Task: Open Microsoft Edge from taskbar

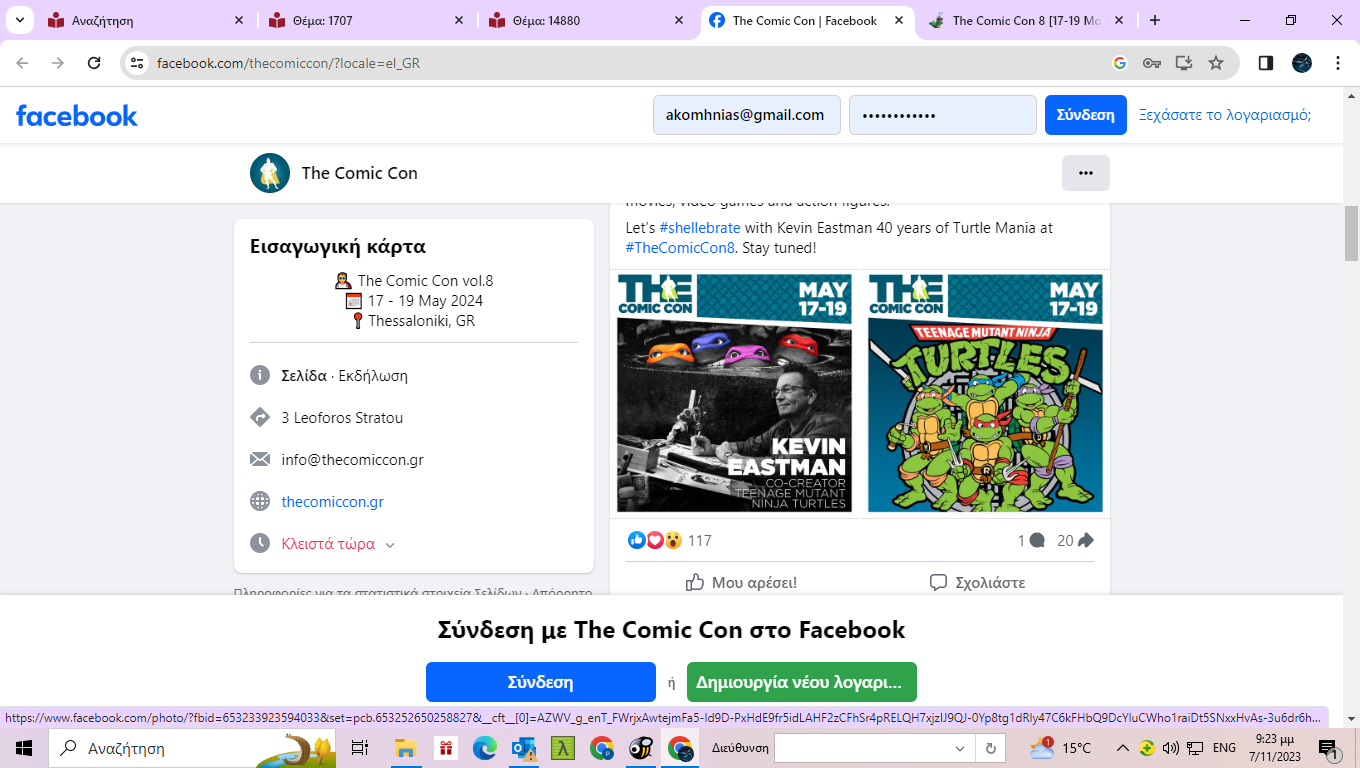Action: tap(485, 748)
